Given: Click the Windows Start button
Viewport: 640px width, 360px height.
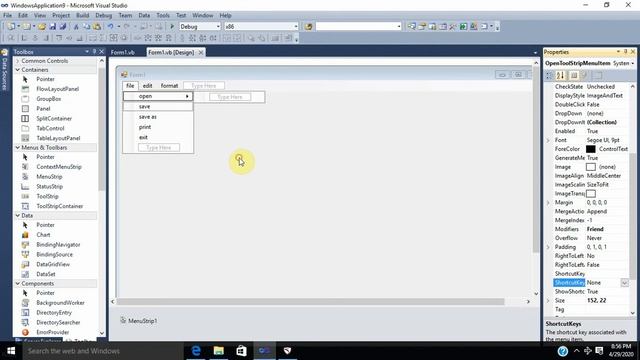Looking at the screenshot, I should [x=11, y=351].
